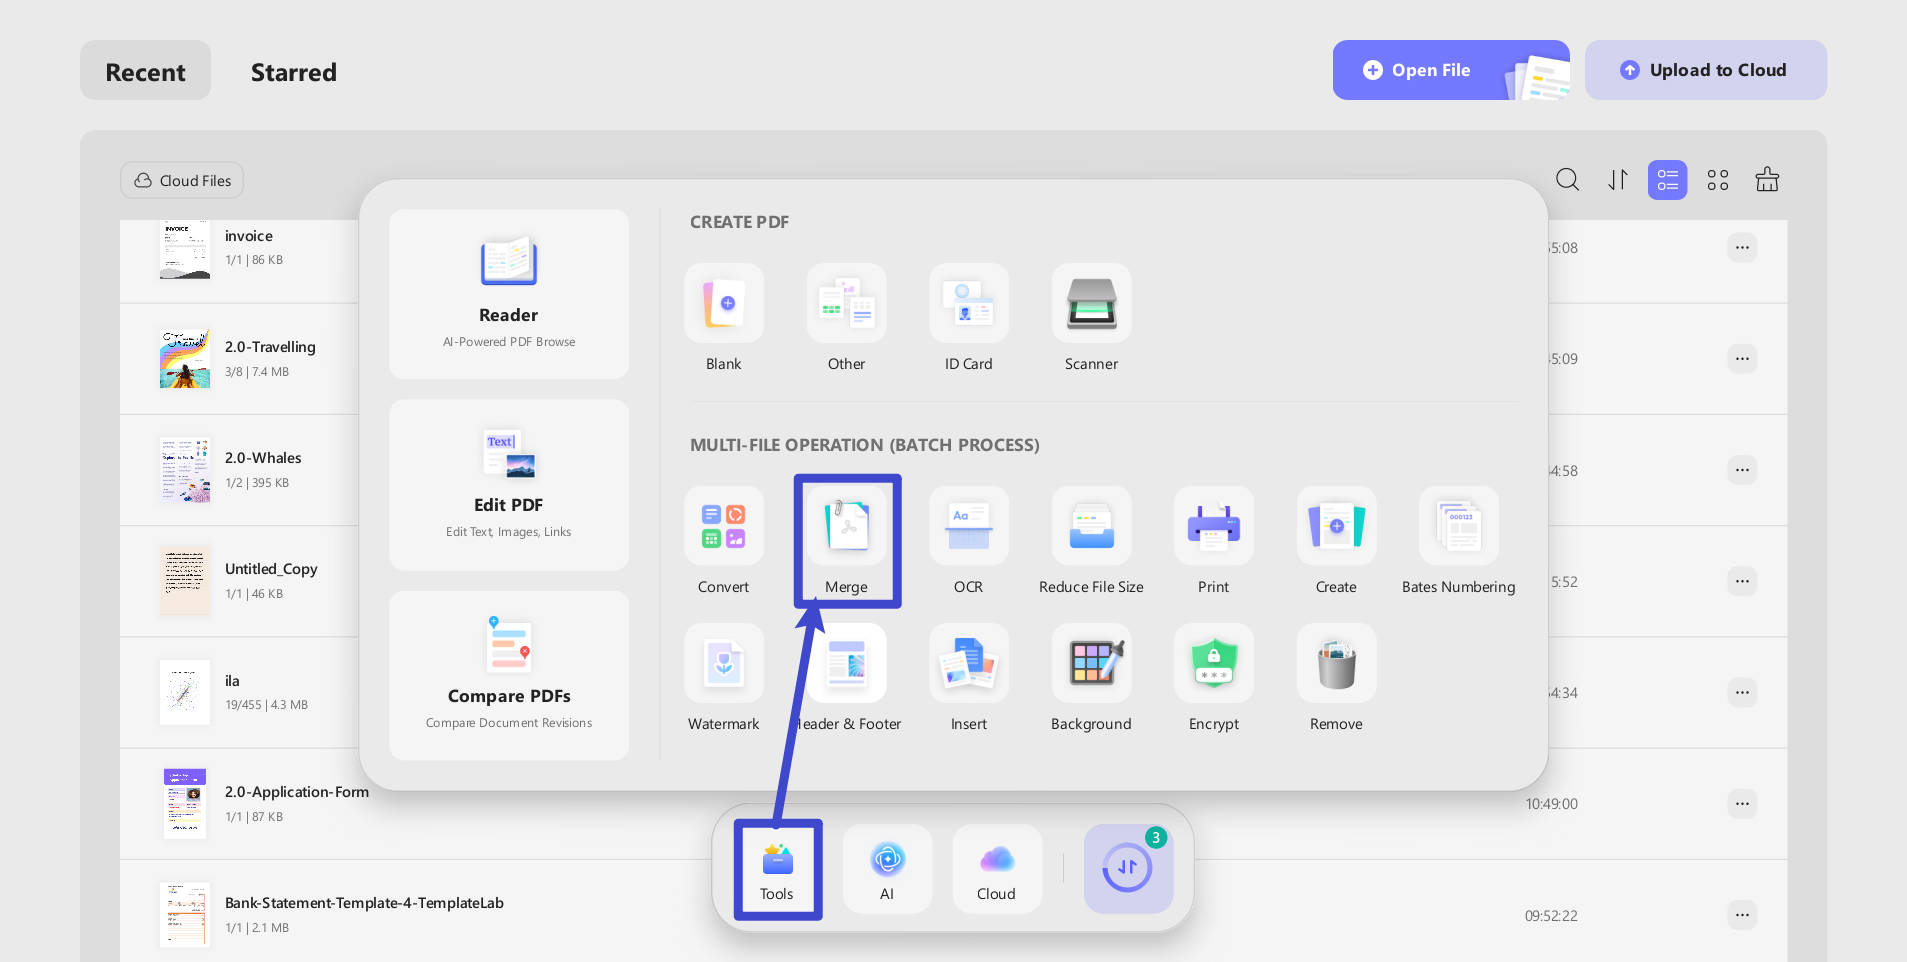The image size is (1907, 962).
Task: Choose the Watermark tool
Action: coord(724,664)
